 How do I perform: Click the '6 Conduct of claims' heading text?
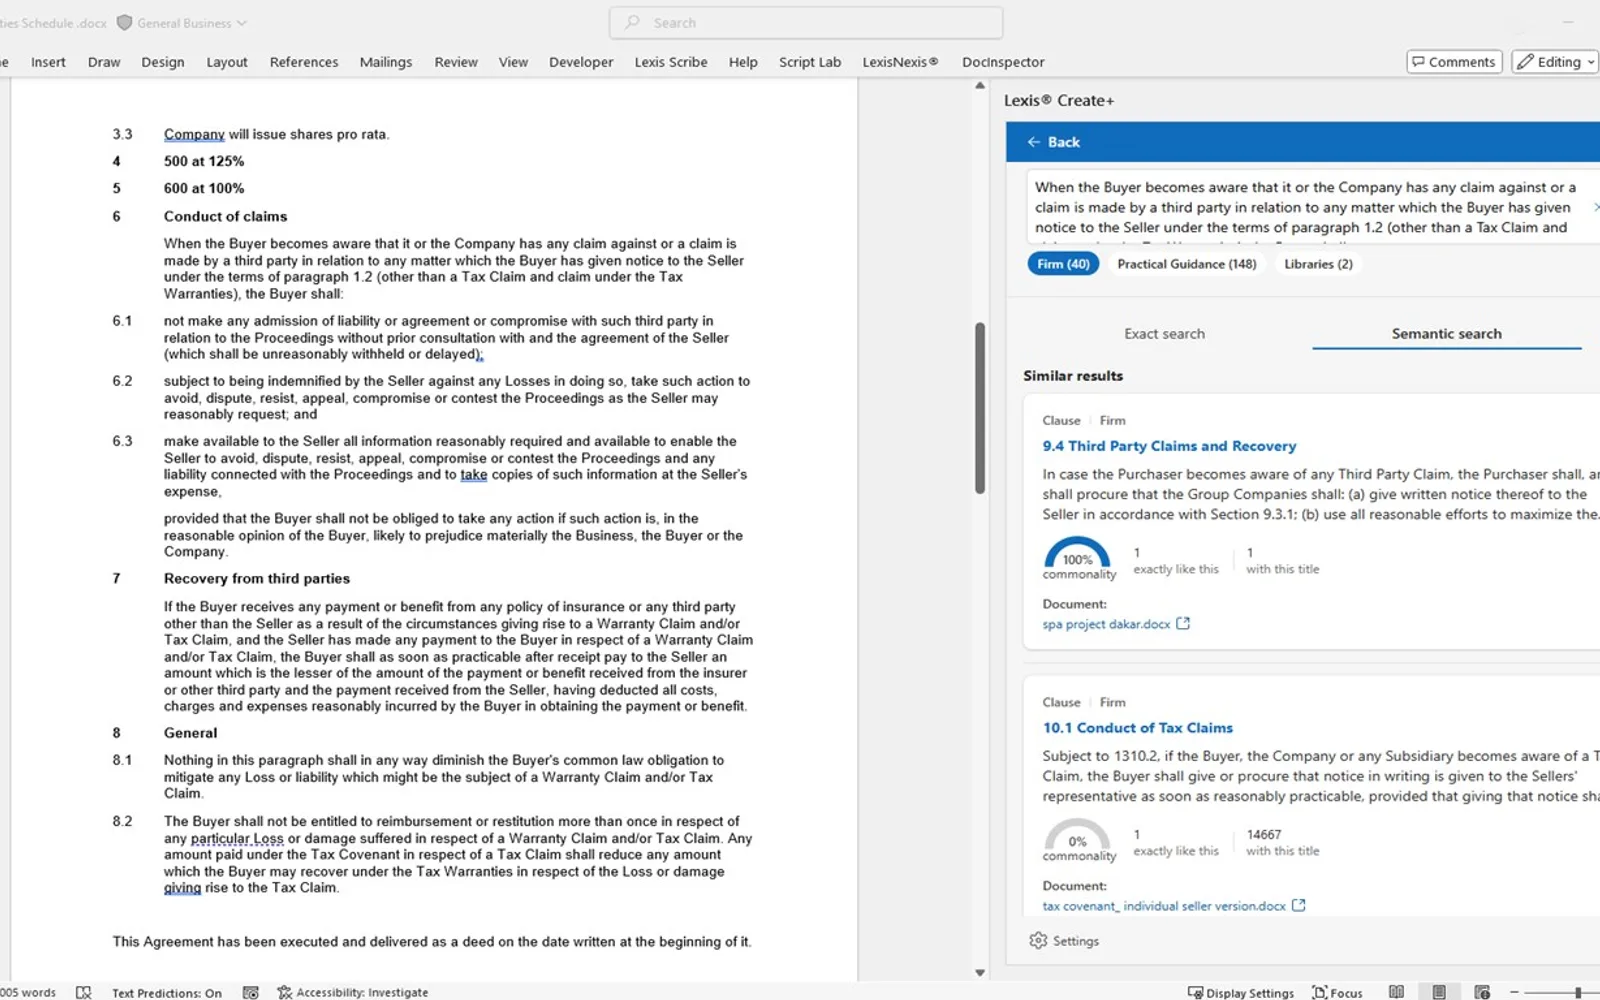click(x=225, y=216)
